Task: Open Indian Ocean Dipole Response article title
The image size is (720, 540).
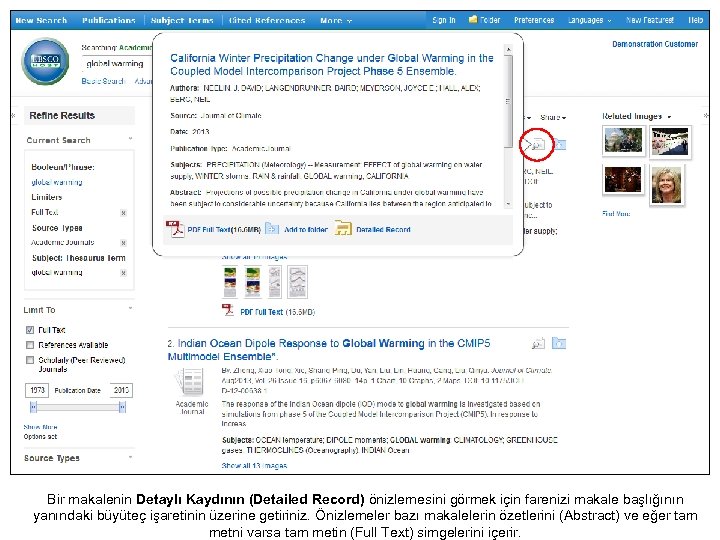Action: pos(329,350)
